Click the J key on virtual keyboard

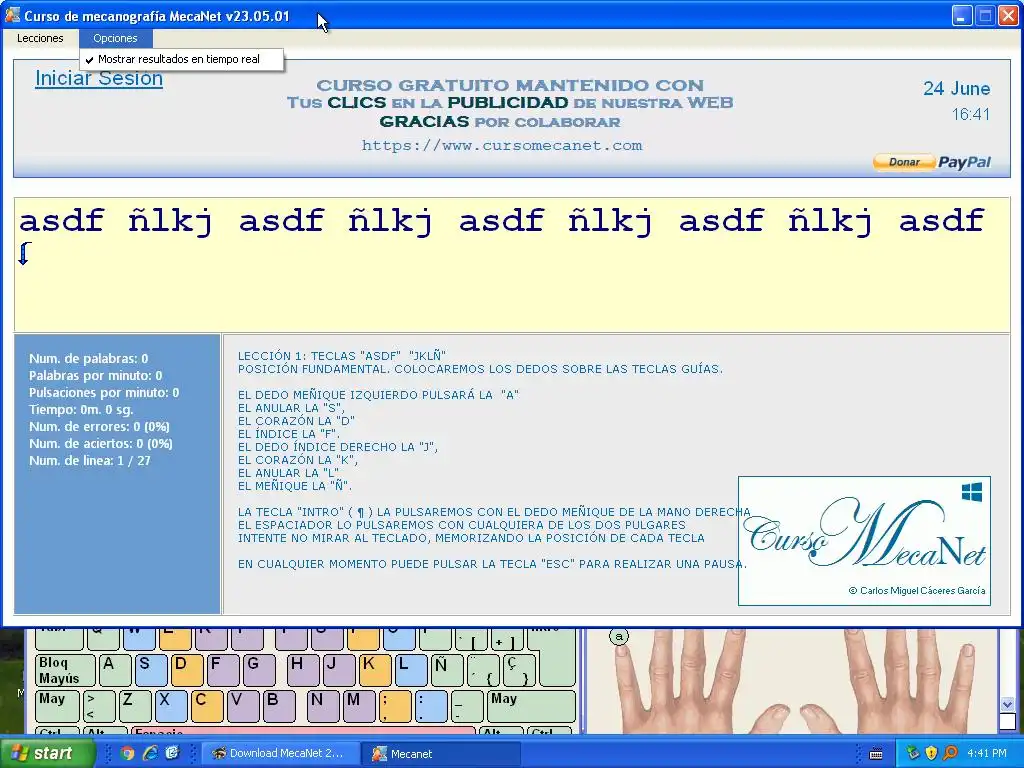coord(340,670)
